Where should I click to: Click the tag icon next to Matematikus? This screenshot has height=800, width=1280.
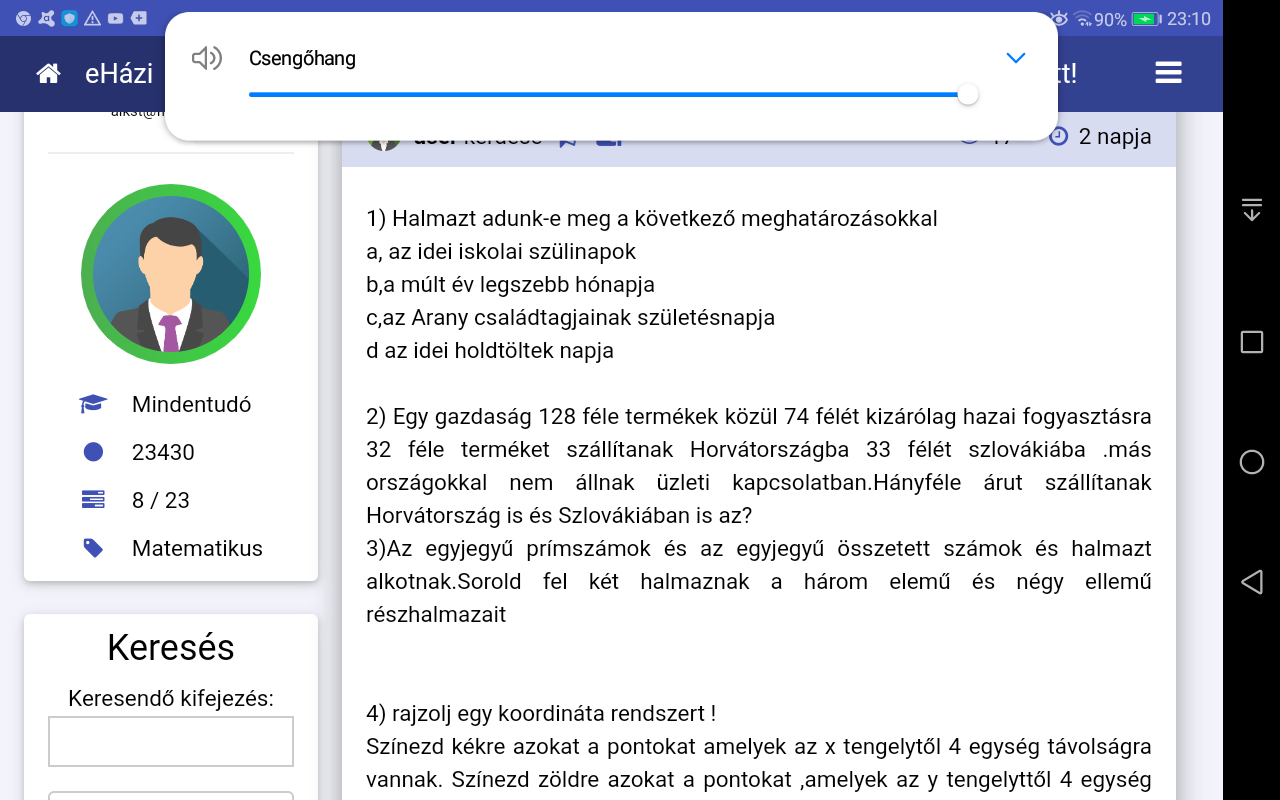click(93, 548)
